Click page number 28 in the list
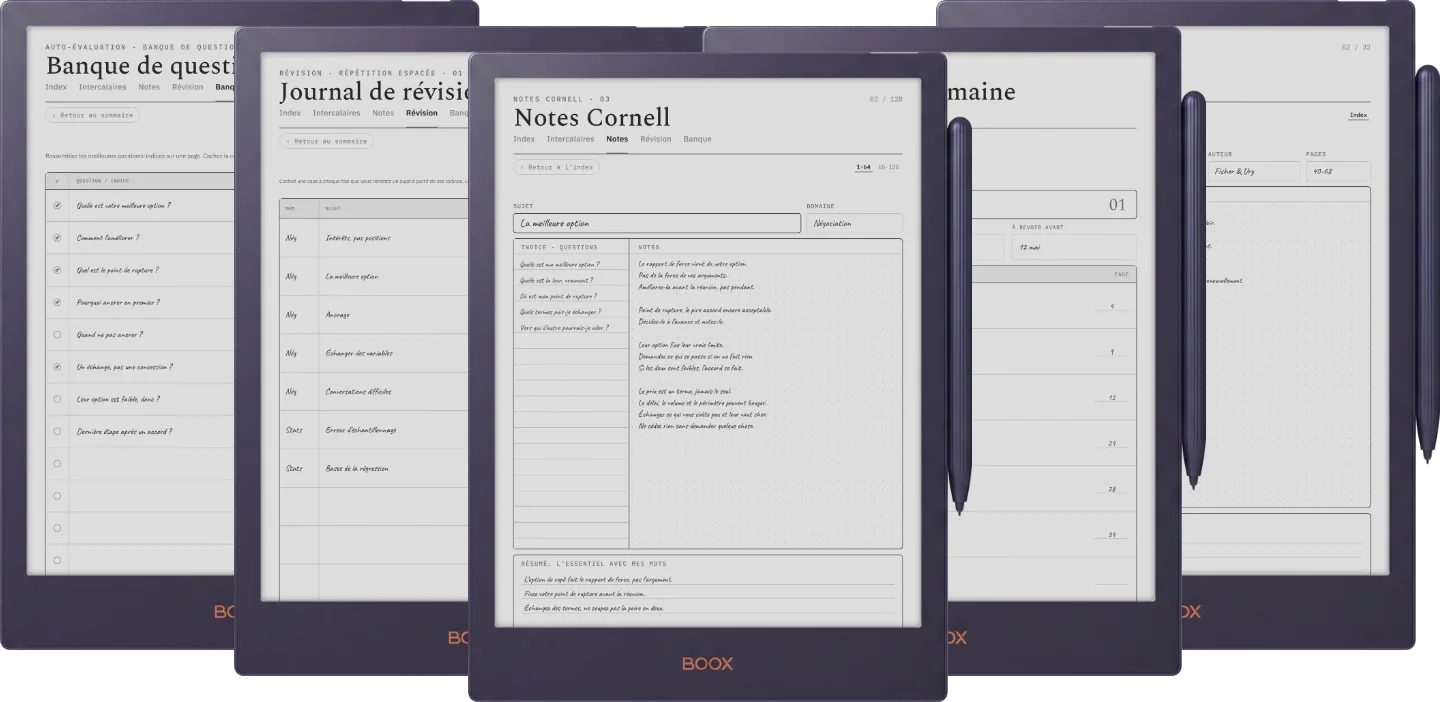 [x=1112, y=489]
